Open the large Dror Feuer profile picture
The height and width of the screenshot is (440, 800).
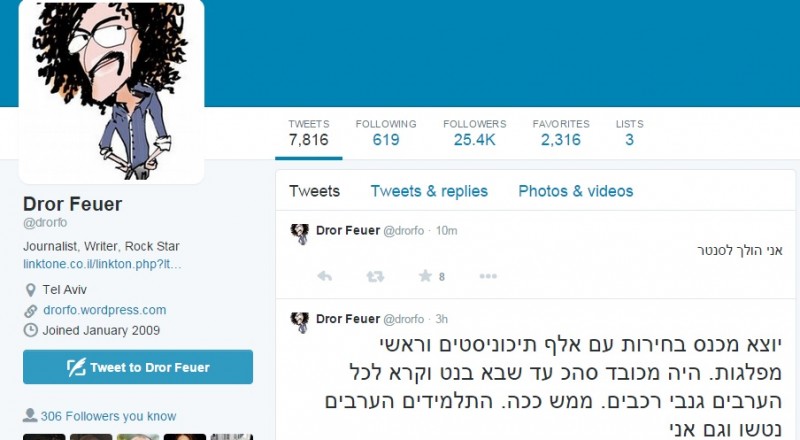point(112,89)
